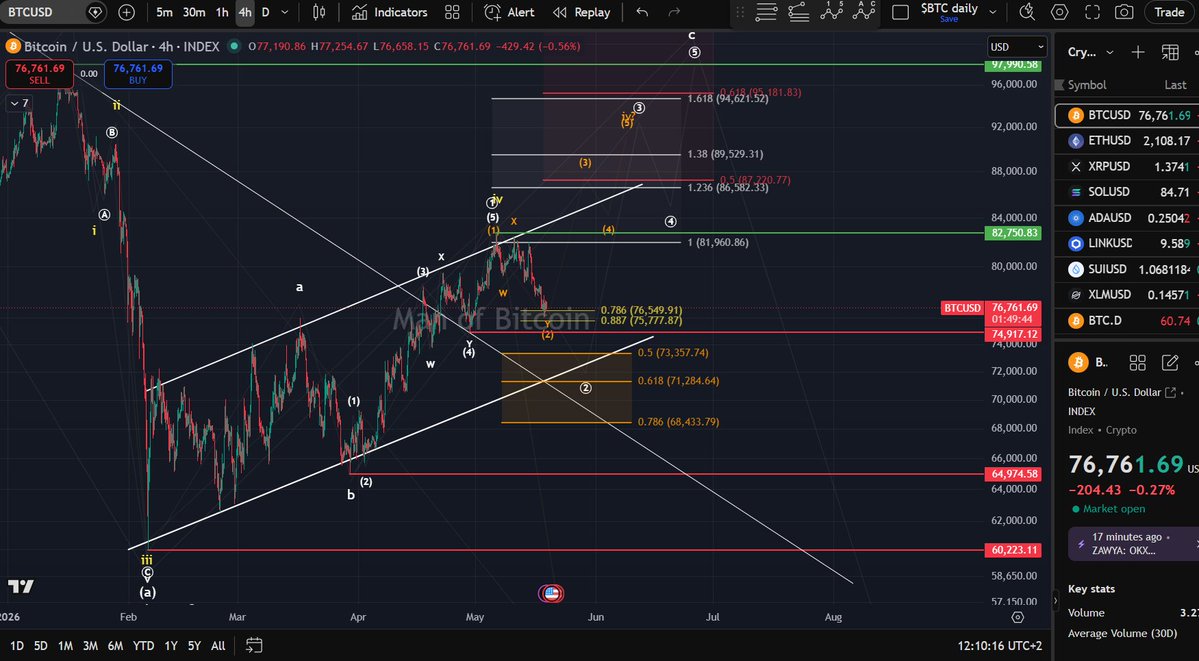
Task: Open the BTCUSD symbol search box
Action: [42, 12]
